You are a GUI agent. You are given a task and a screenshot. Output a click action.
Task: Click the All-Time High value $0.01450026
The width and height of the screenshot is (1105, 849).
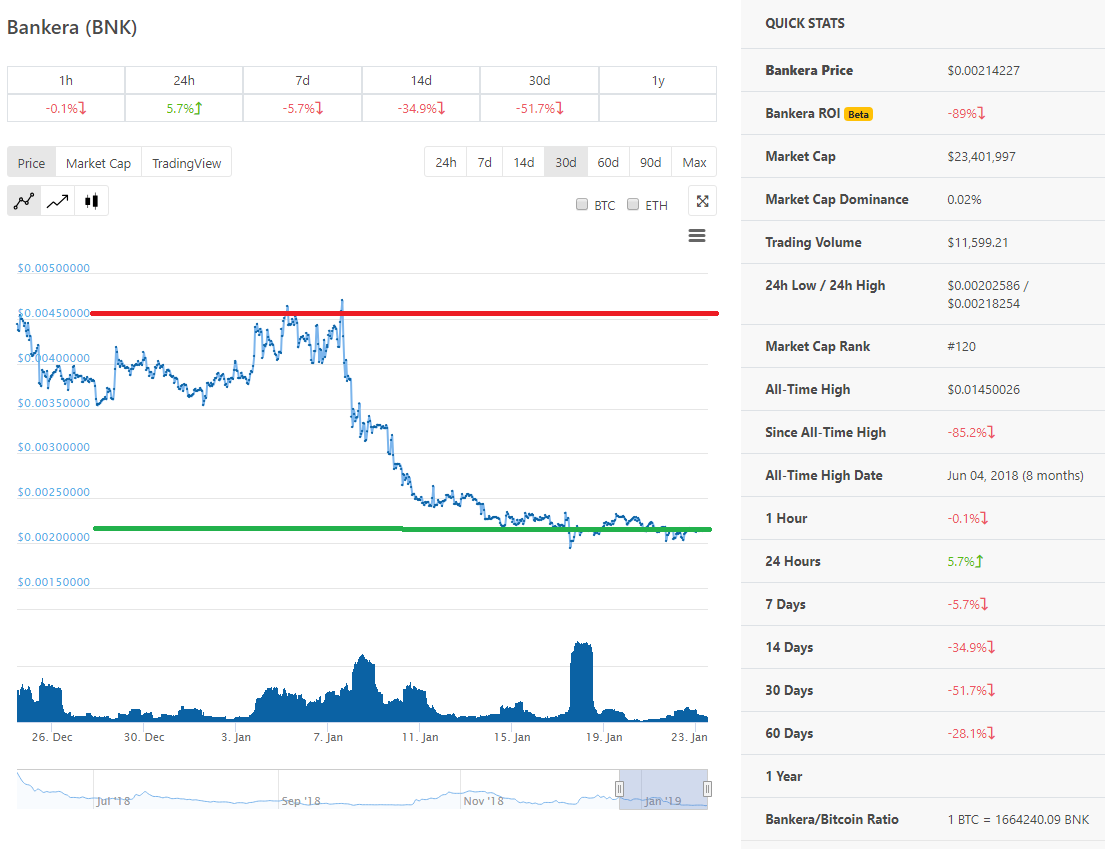(983, 390)
